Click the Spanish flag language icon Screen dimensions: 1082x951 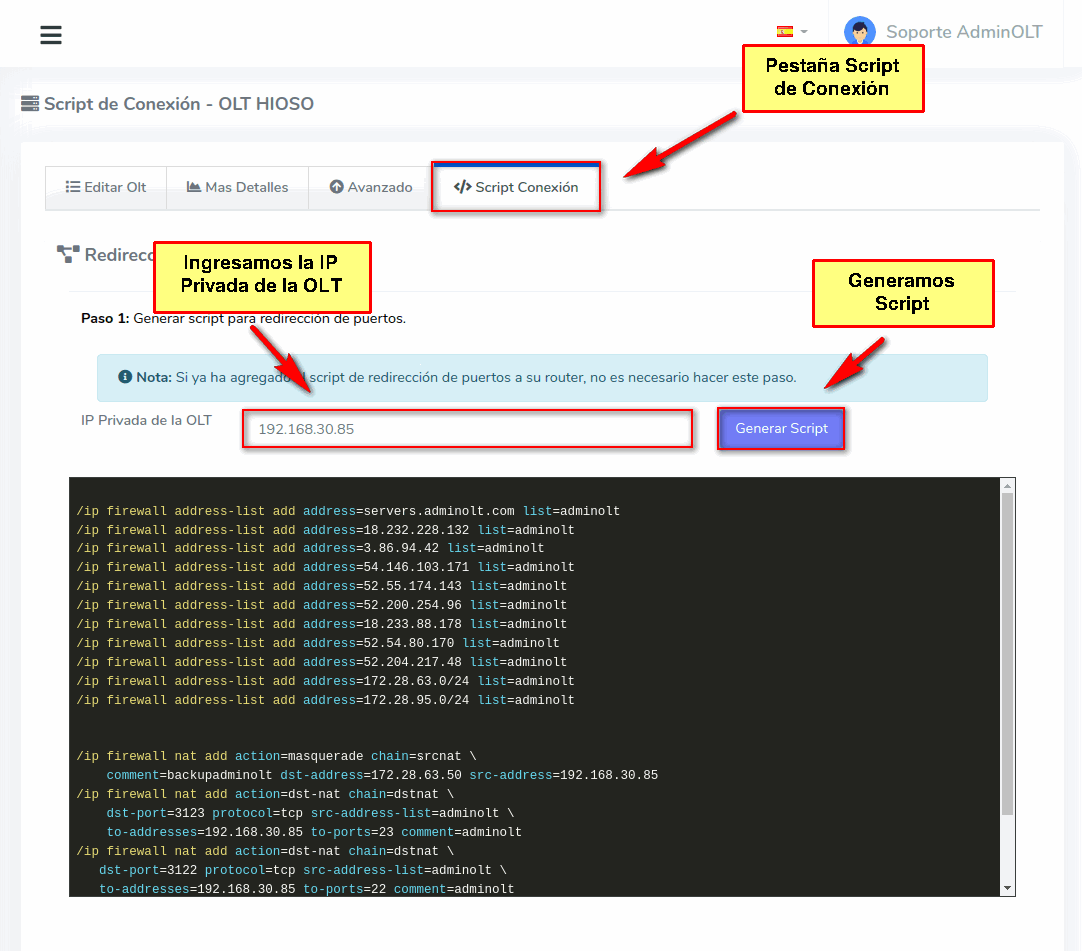[785, 32]
